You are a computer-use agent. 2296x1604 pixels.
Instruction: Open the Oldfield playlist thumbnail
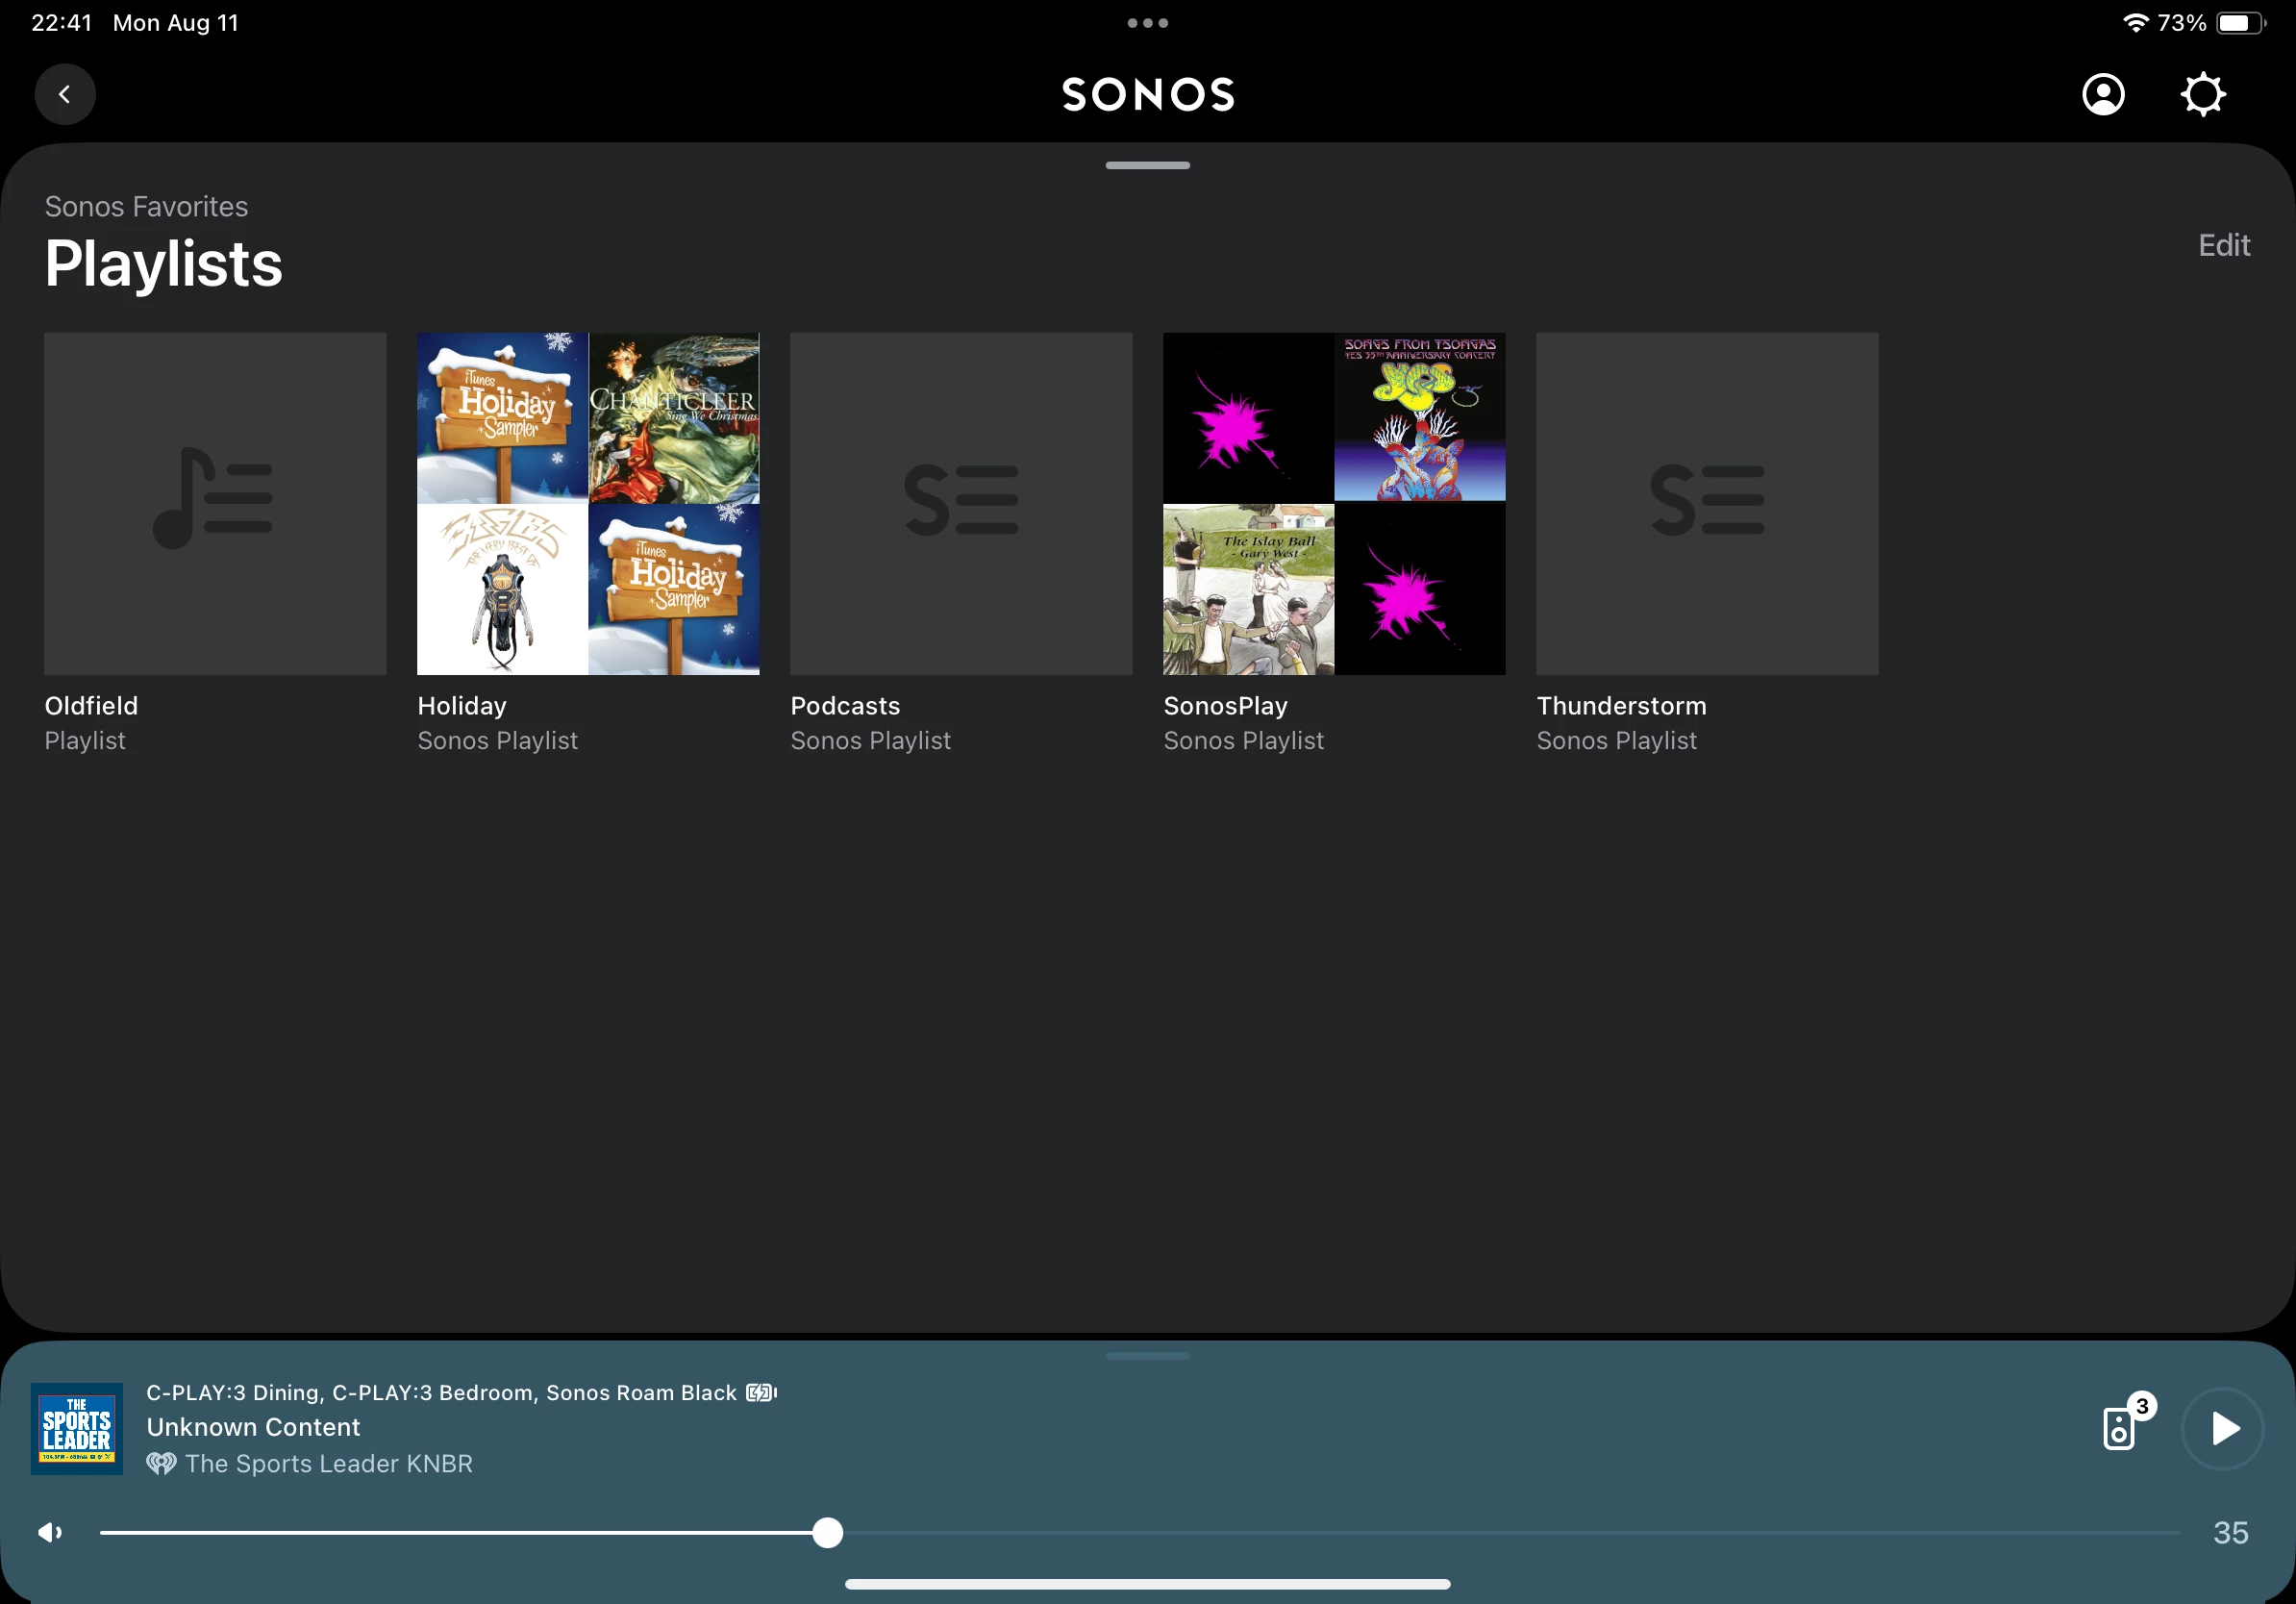pos(215,504)
